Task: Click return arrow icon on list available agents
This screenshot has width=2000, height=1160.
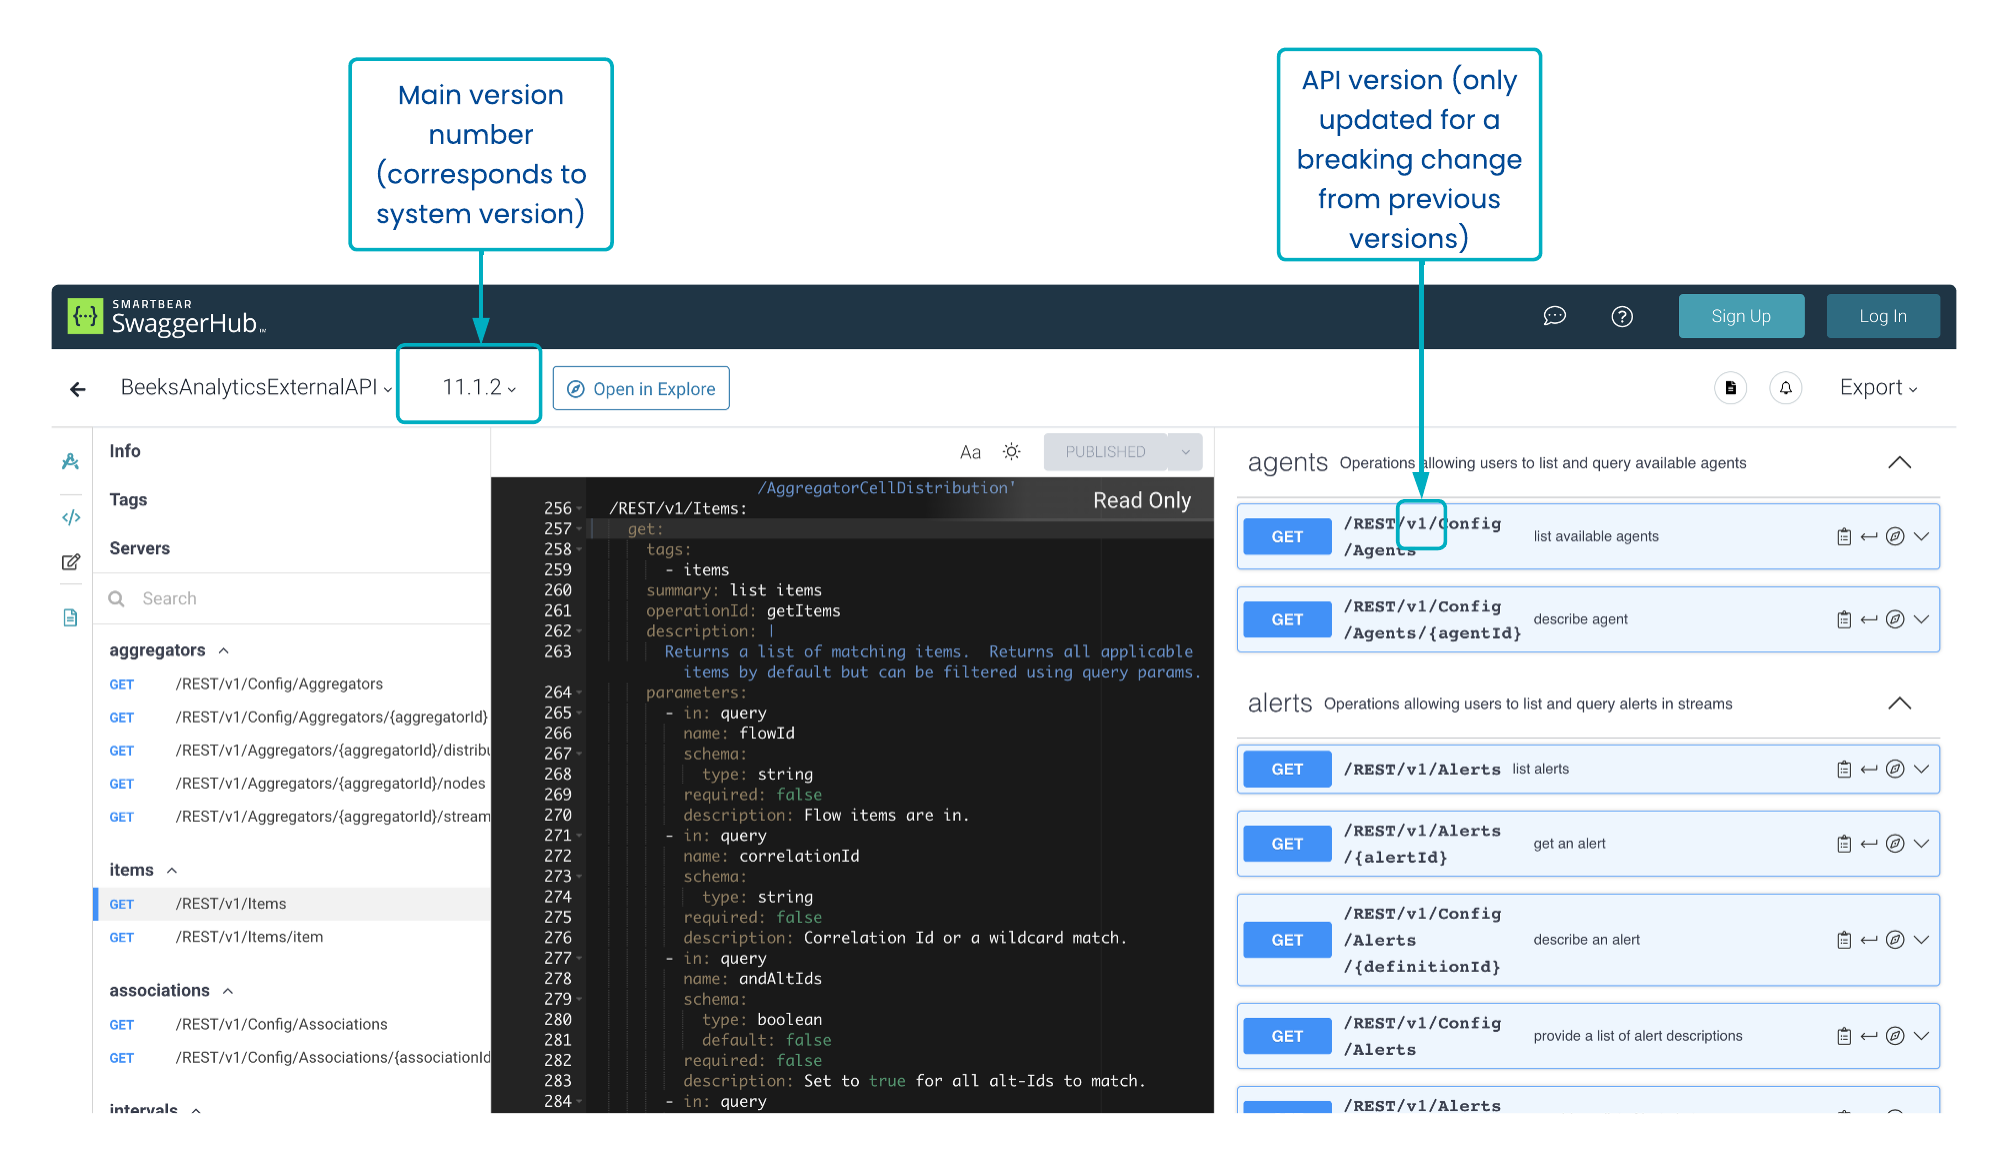Action: coord(1869,536)
